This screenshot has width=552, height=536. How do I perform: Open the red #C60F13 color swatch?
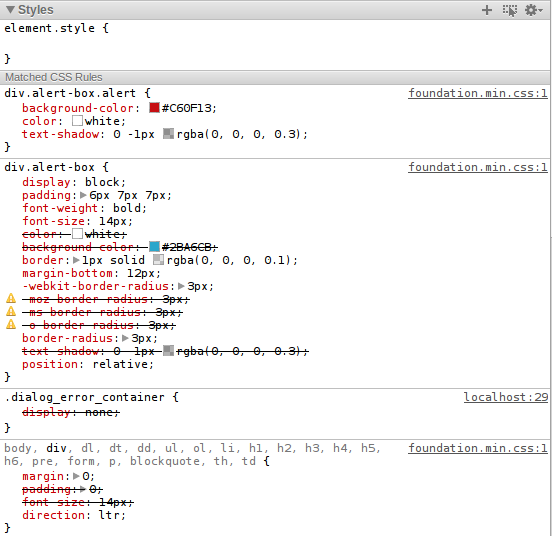pos(154,108)
